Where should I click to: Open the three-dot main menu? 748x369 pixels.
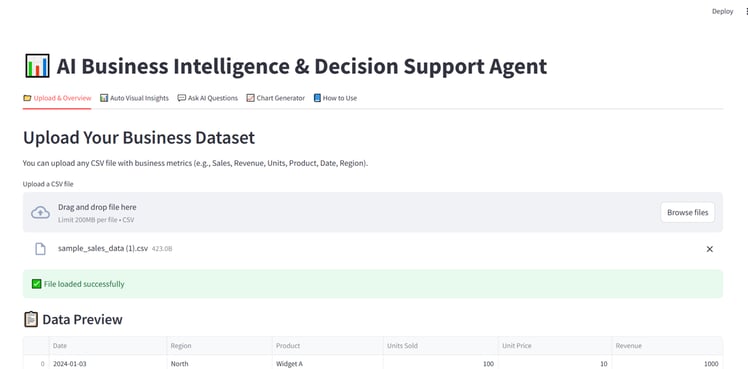[746, 11]
